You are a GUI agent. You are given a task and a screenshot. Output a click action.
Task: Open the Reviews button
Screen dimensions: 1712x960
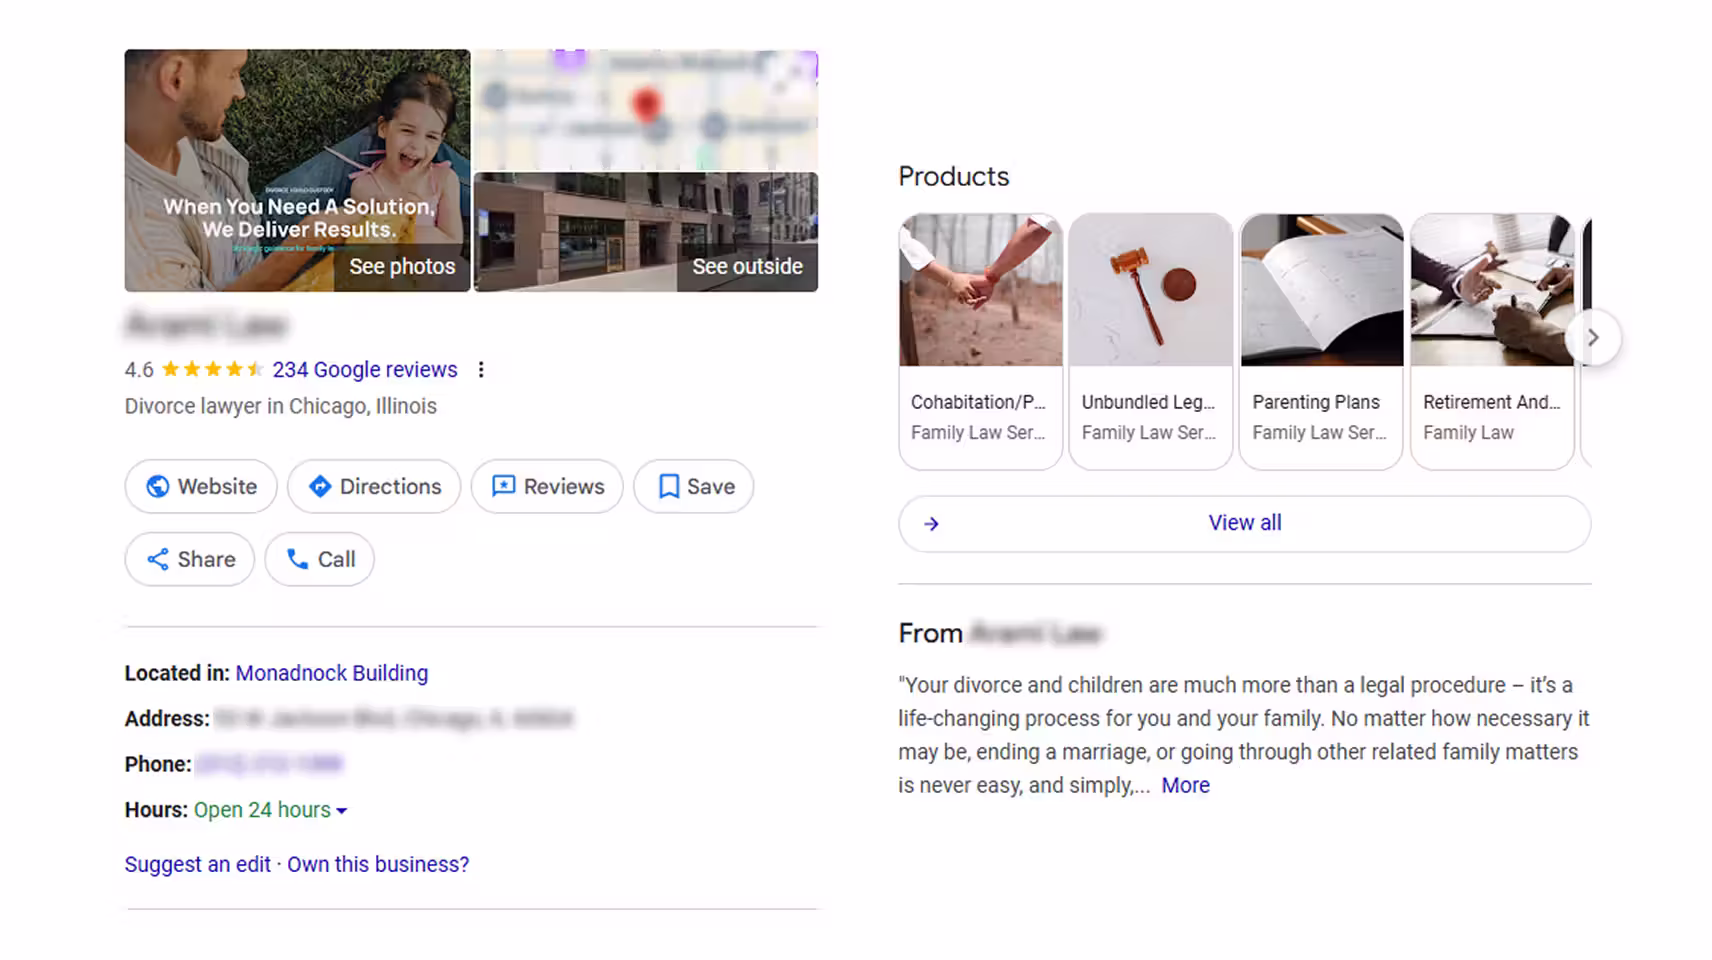[x=547, y=486]
